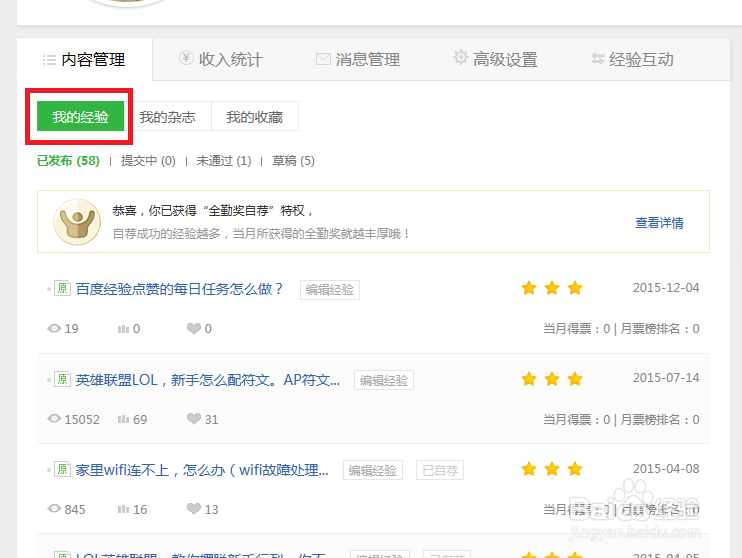
Task: Click the star rating of 2015-07-14 article
Action: pyautogui.click(x=552, y=379)
